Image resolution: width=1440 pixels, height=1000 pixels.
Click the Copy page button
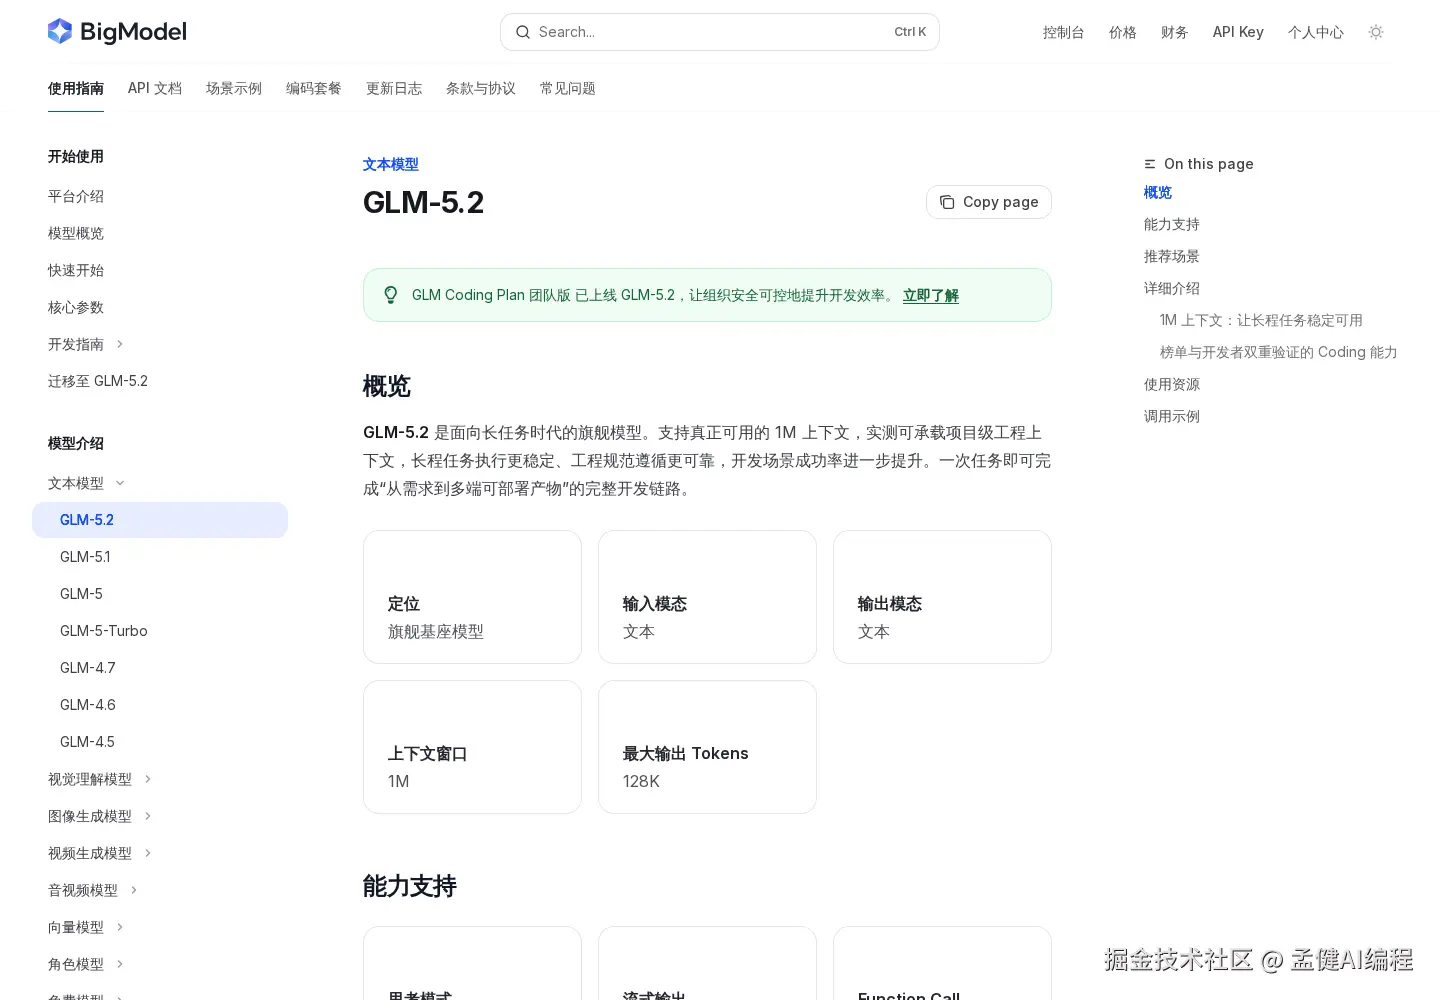(x=989, y=202)
